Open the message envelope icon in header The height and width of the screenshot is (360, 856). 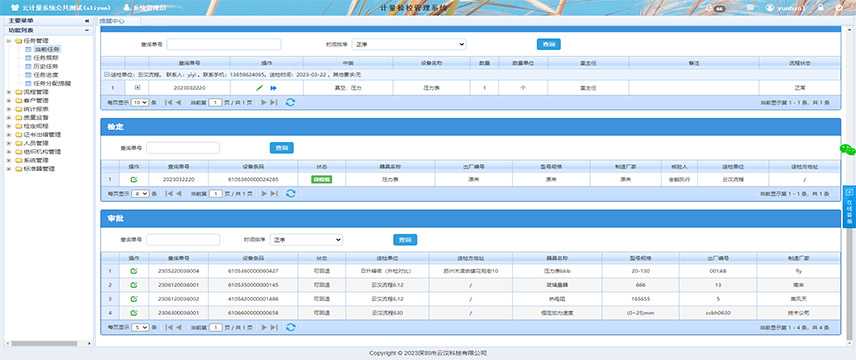tap(750, 8)
